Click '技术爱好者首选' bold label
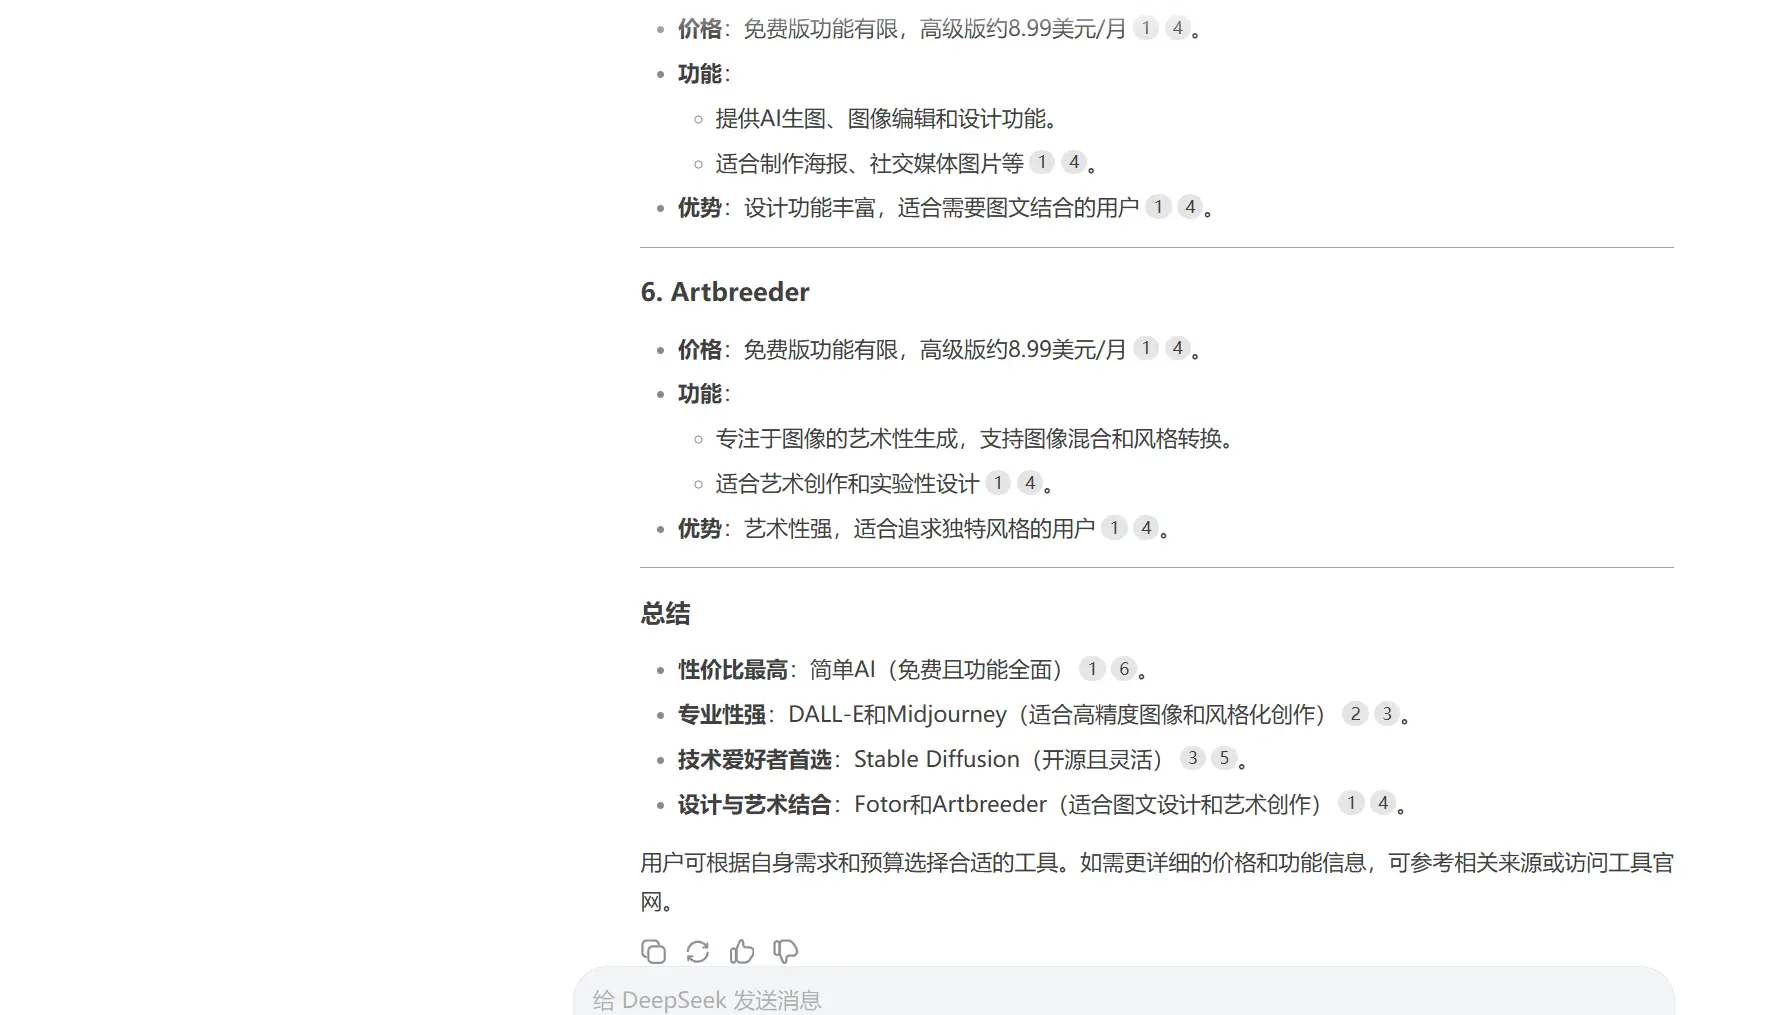This screenshot has width=1769, height=1015. [755, 759]
